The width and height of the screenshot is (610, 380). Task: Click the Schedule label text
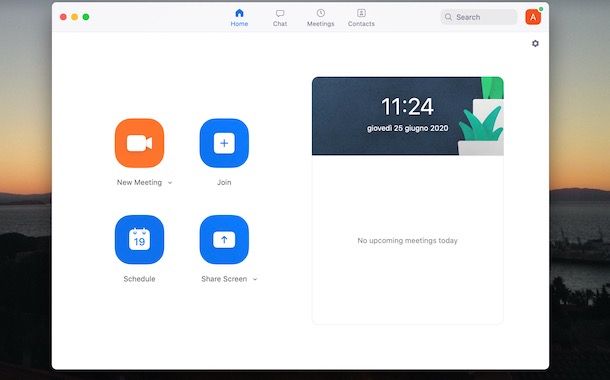coord(139,279)
